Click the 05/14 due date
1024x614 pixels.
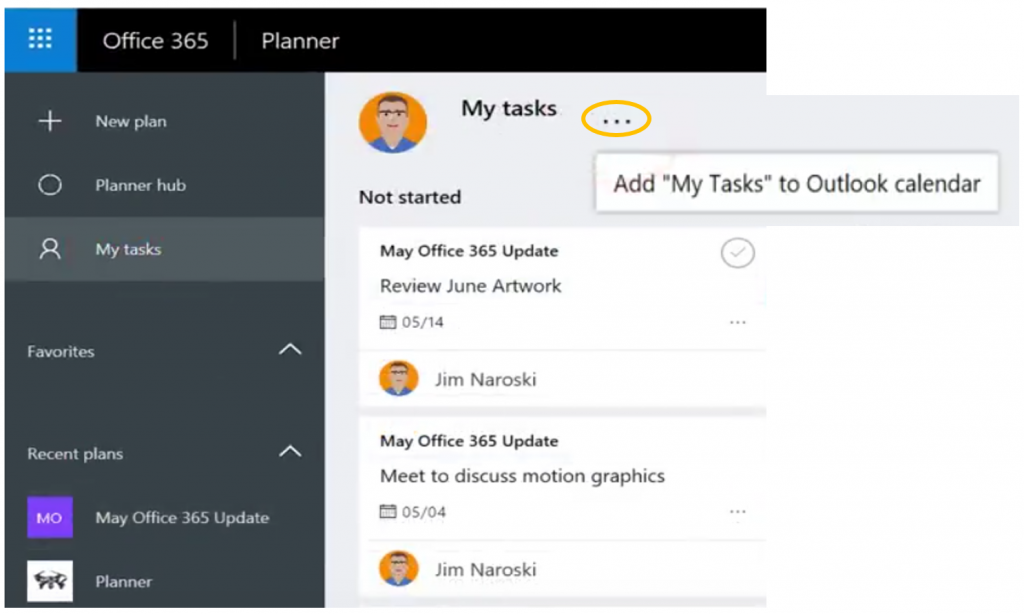click(423, 322)
